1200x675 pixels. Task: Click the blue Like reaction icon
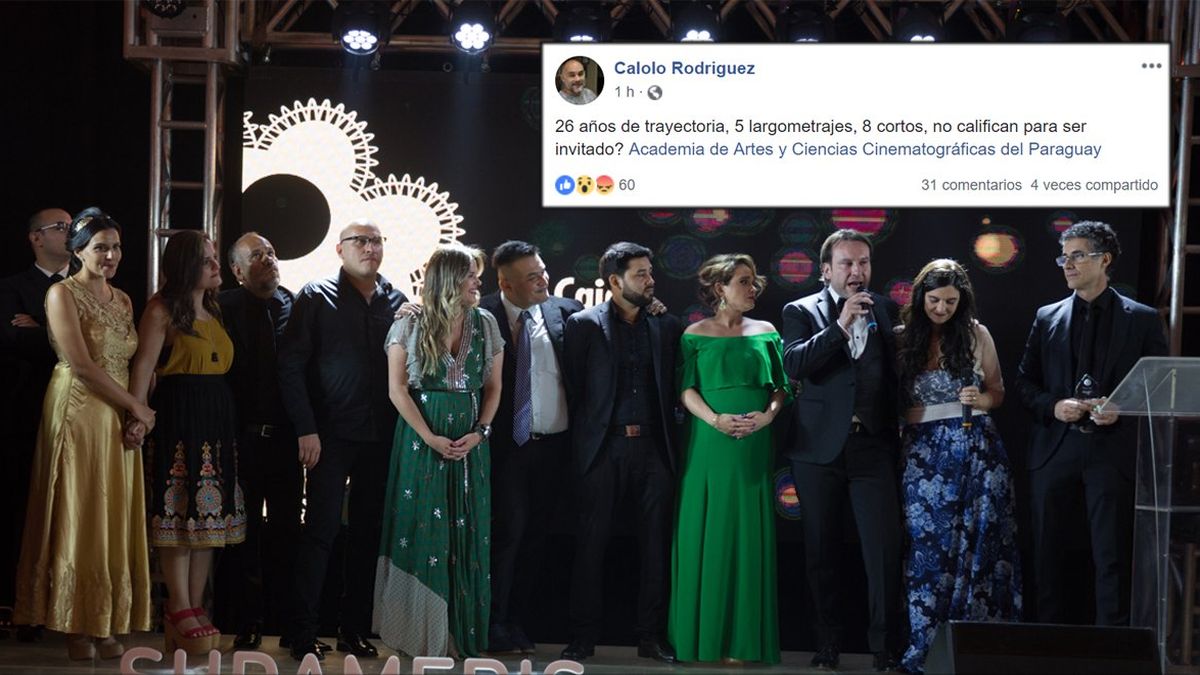click(565, 185)
